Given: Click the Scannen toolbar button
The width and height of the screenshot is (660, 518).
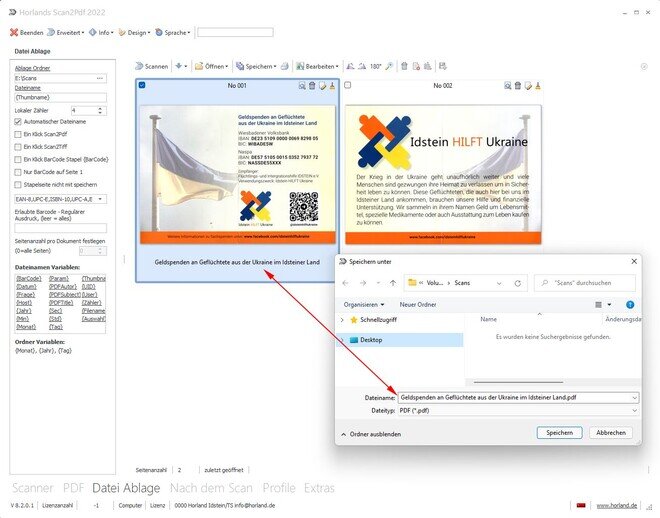Looking at the screenshot, I should point(152,66).
